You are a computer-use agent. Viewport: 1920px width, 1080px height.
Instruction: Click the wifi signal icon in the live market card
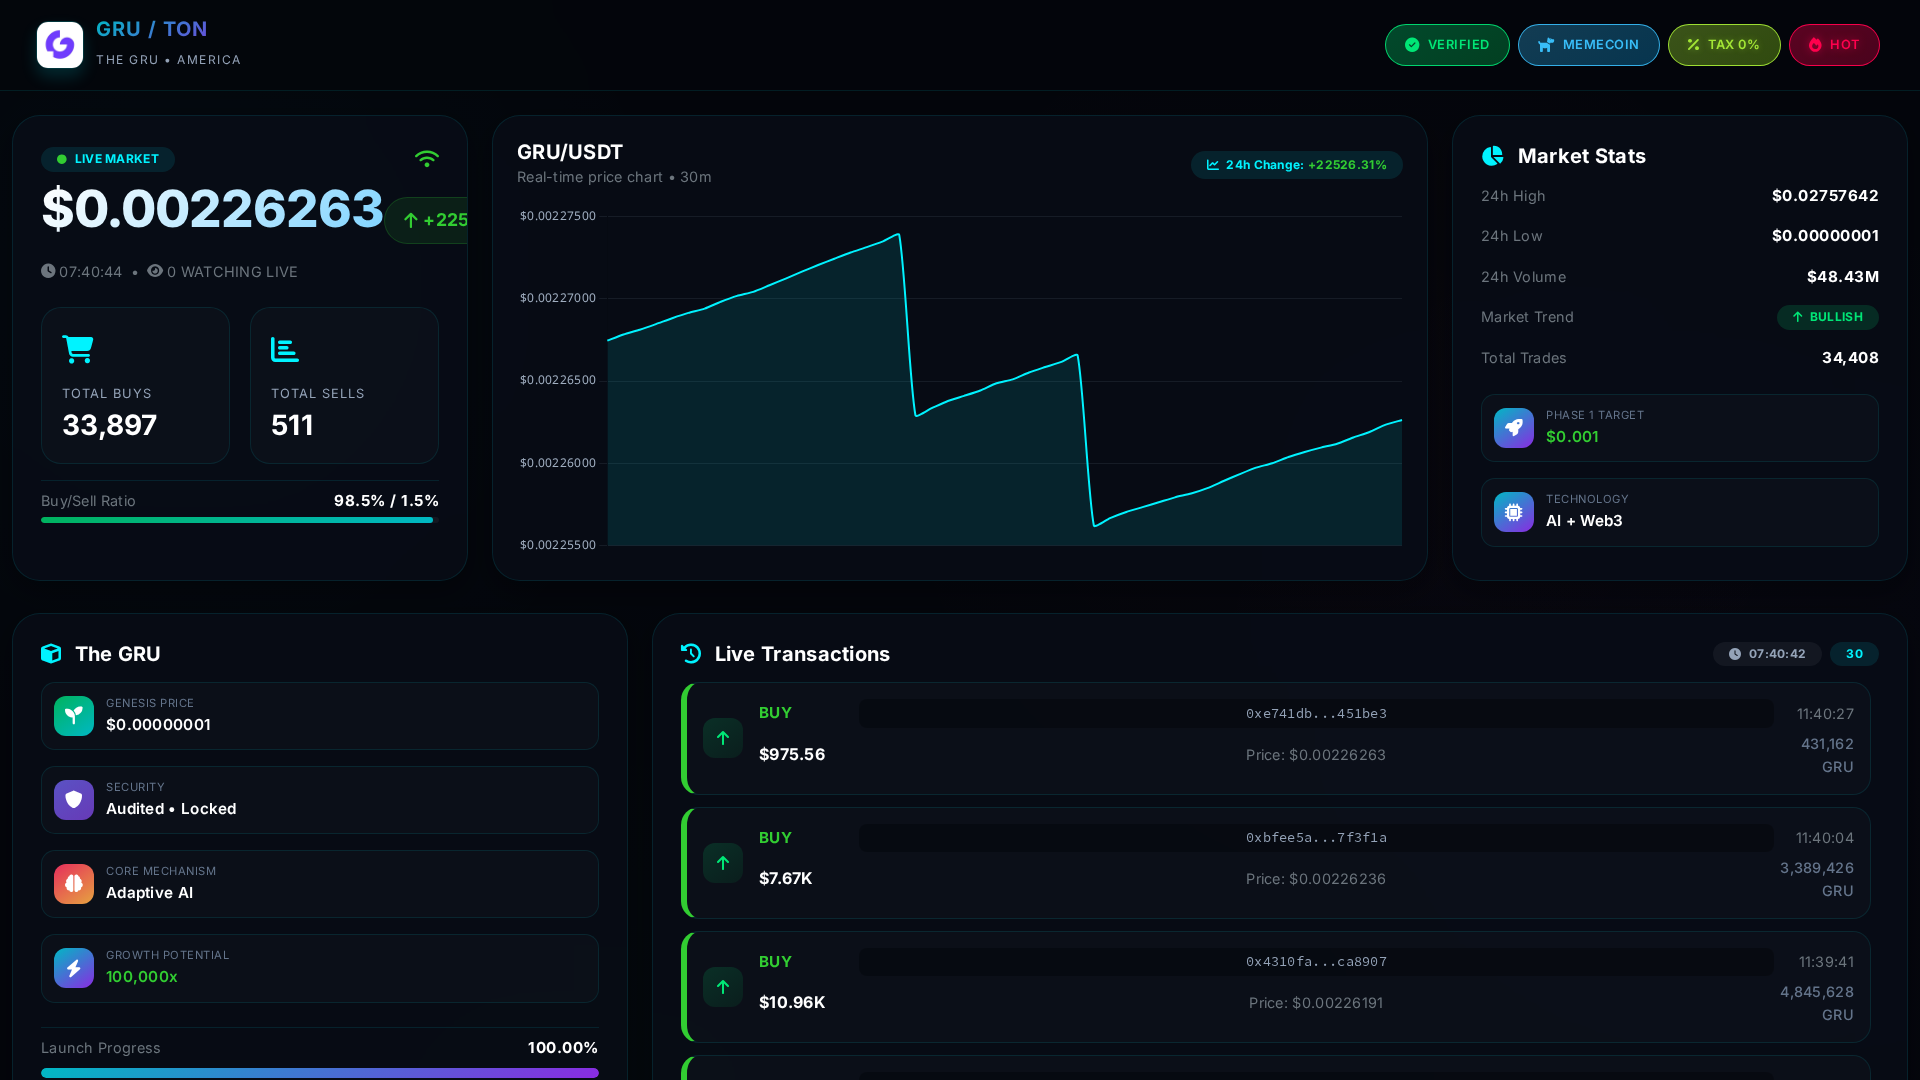coord(427,159)
